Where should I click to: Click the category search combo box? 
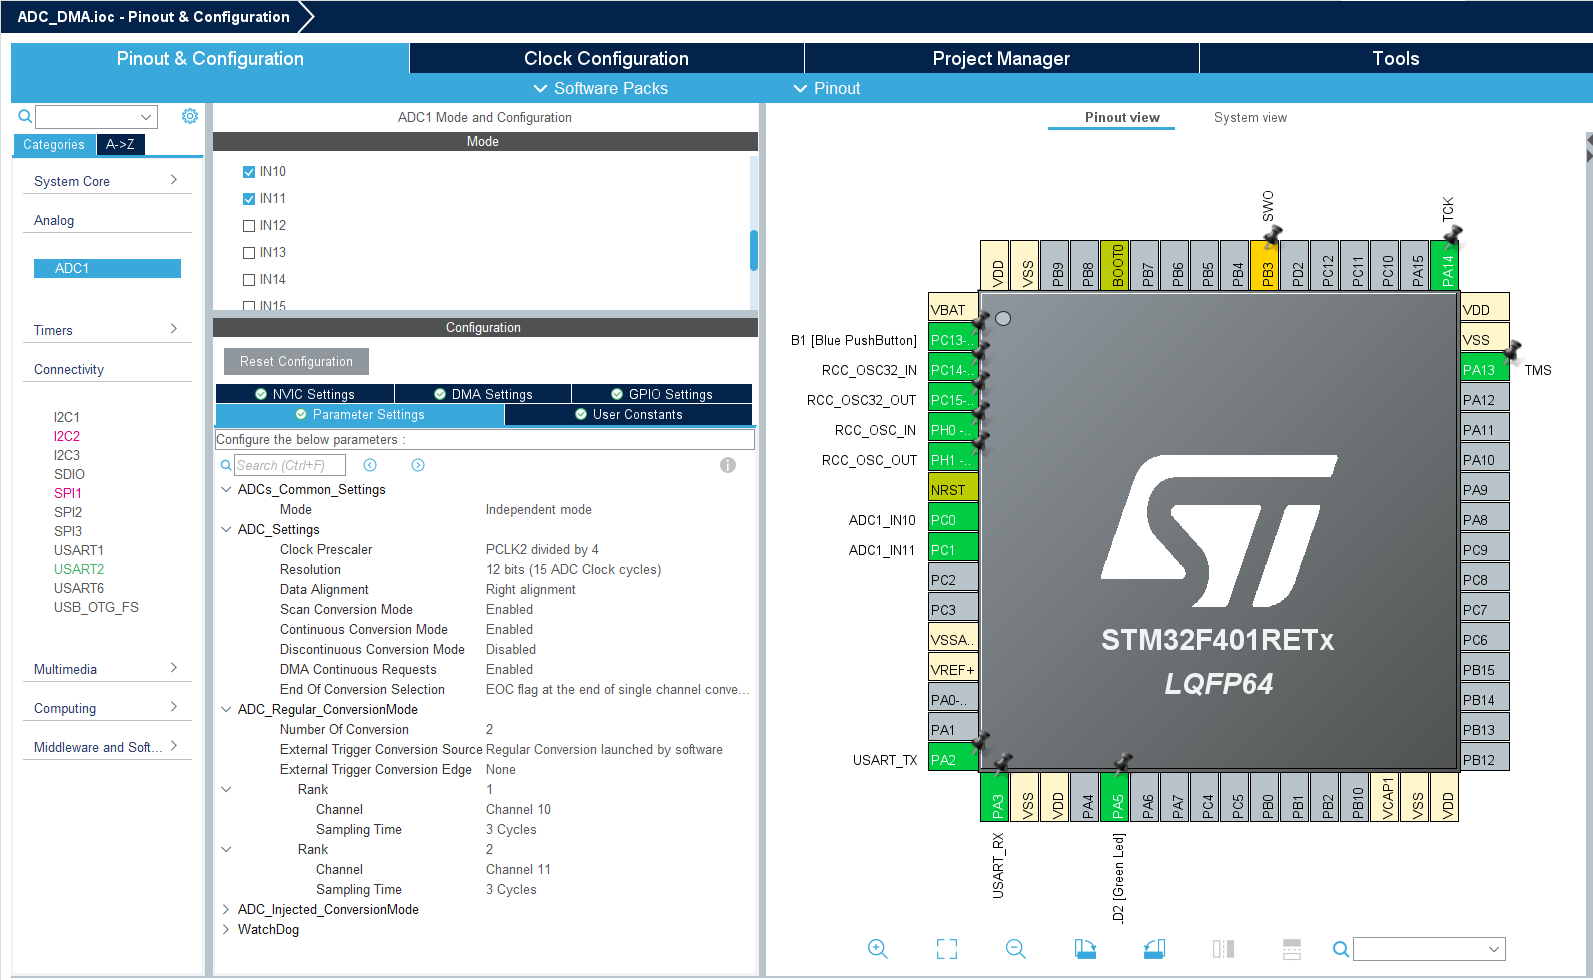[97, 117]
